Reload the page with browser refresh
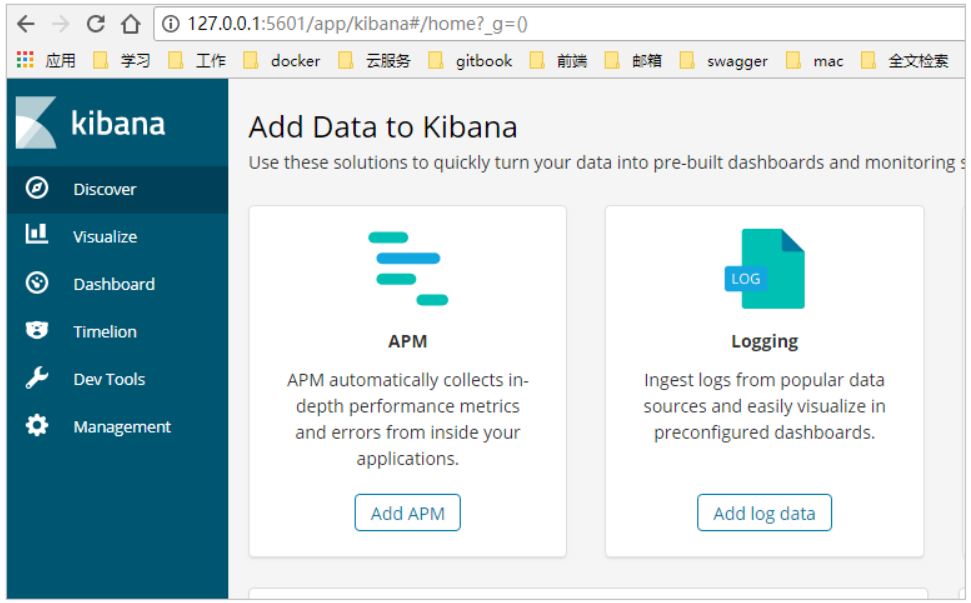Screen dimensions: 971x603 [x=96, y=24]
